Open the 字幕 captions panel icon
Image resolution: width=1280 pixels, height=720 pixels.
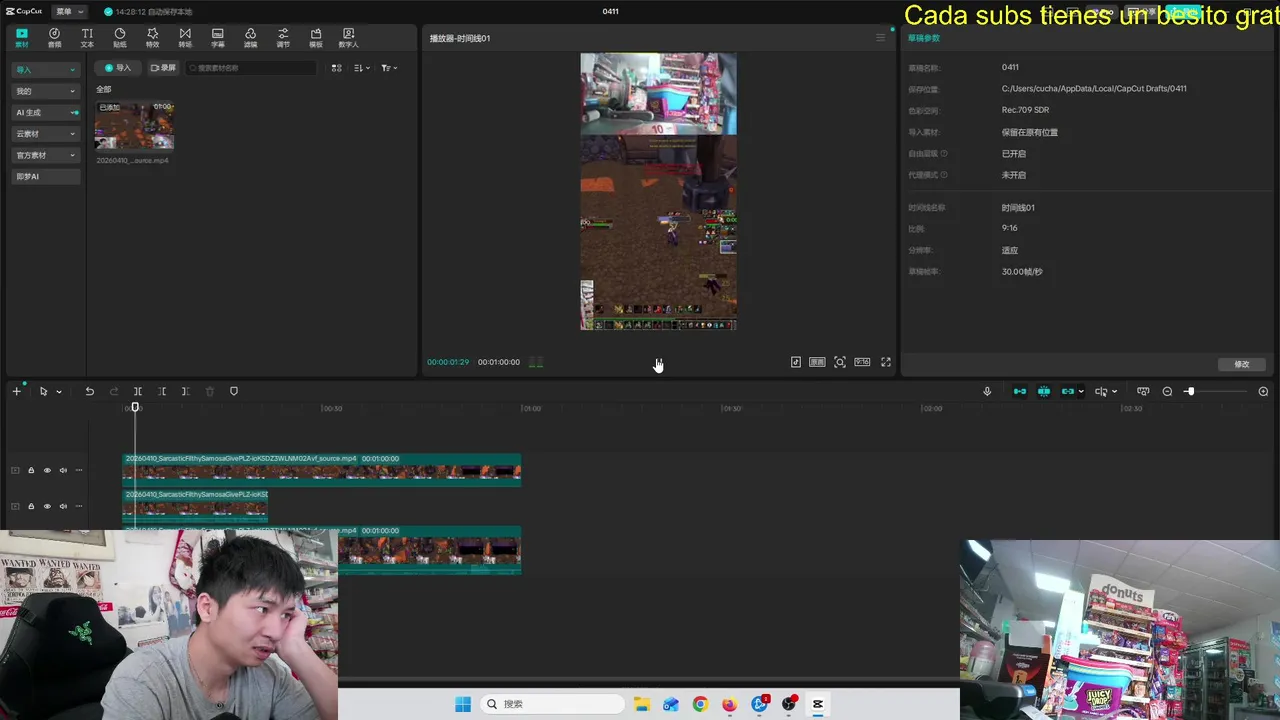pos(218,38)
